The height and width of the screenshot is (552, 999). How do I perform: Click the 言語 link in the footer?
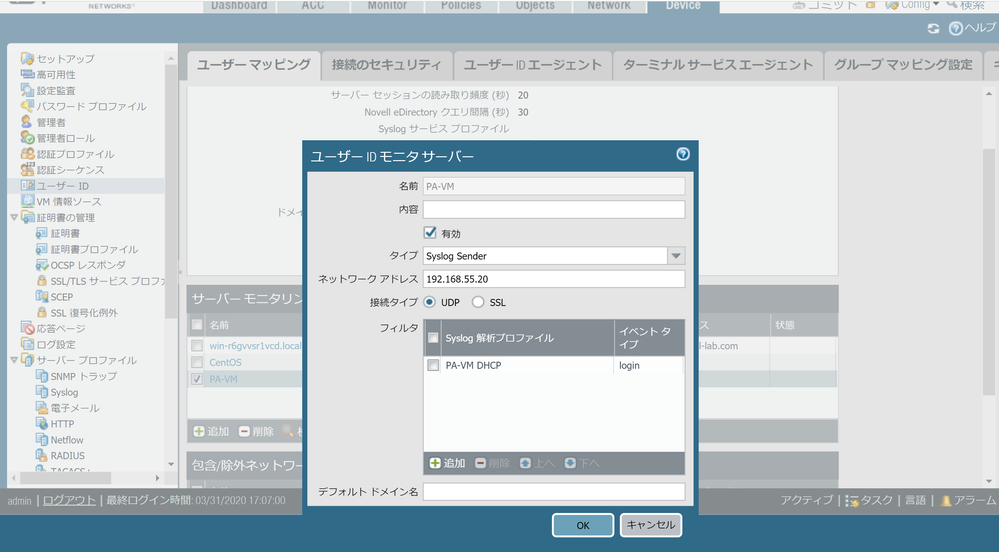coord(916,500)
